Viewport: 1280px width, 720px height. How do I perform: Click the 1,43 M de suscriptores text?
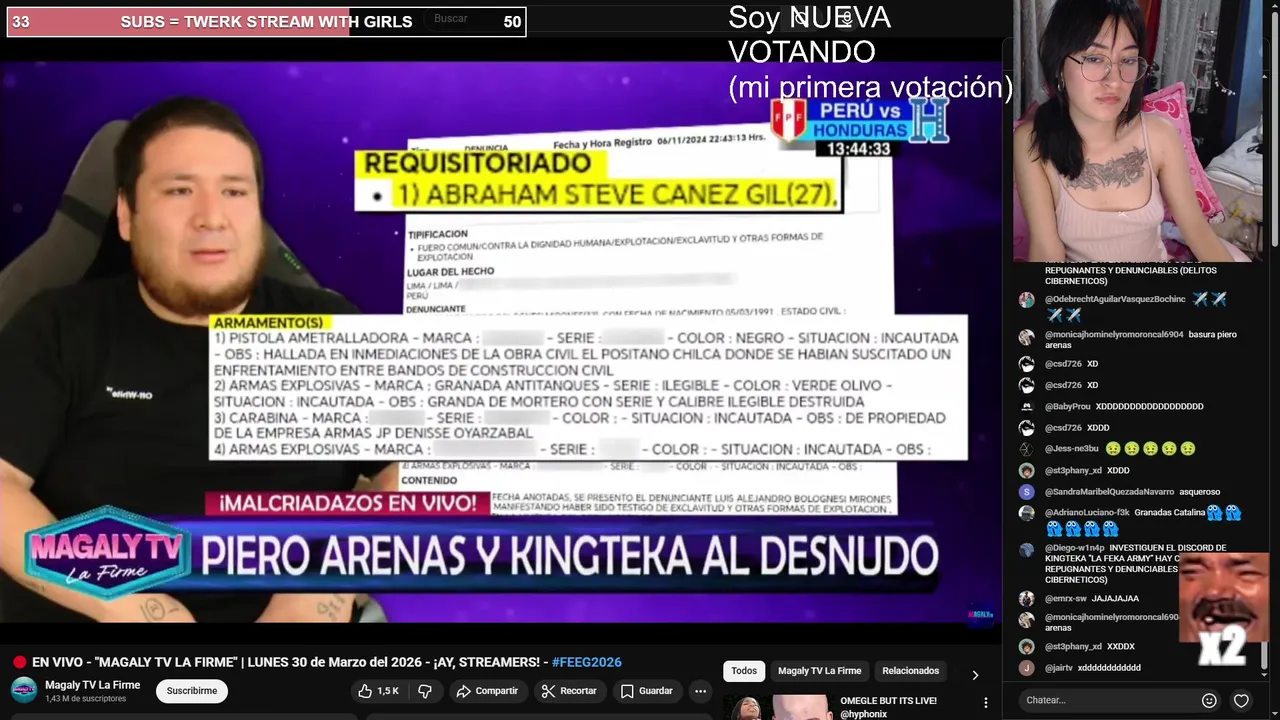85,699
